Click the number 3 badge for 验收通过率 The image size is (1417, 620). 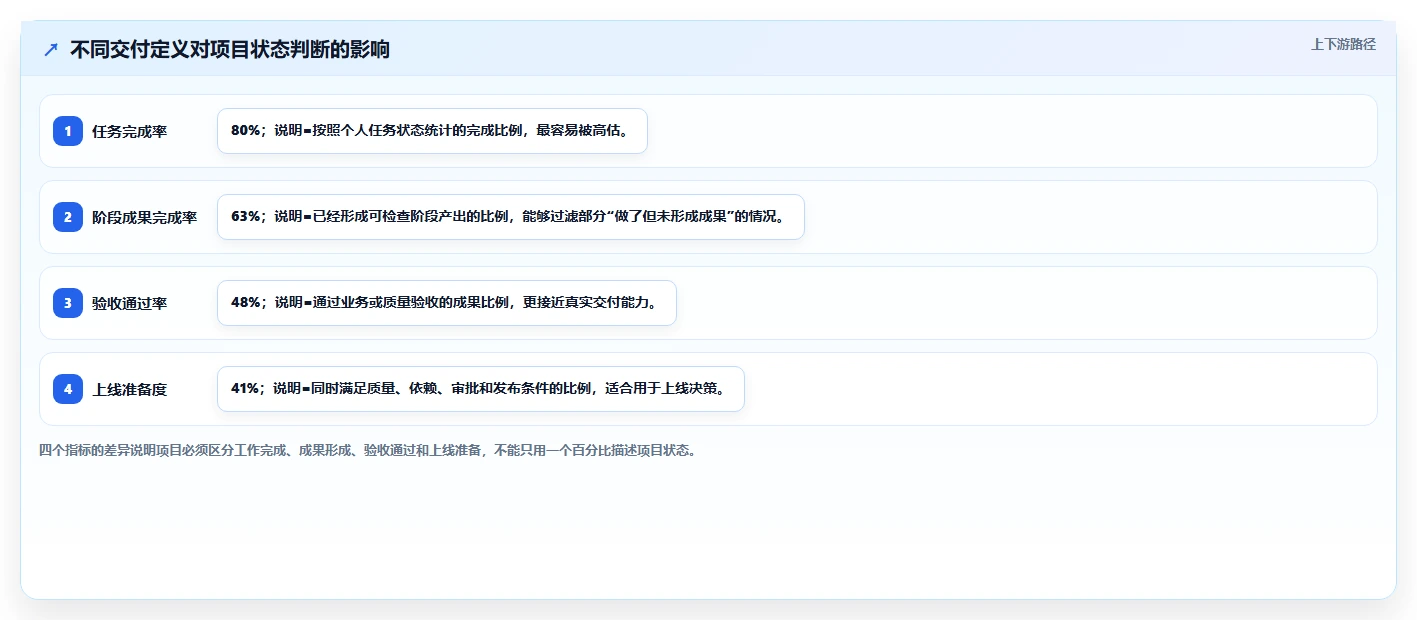(x=68, y=303)
